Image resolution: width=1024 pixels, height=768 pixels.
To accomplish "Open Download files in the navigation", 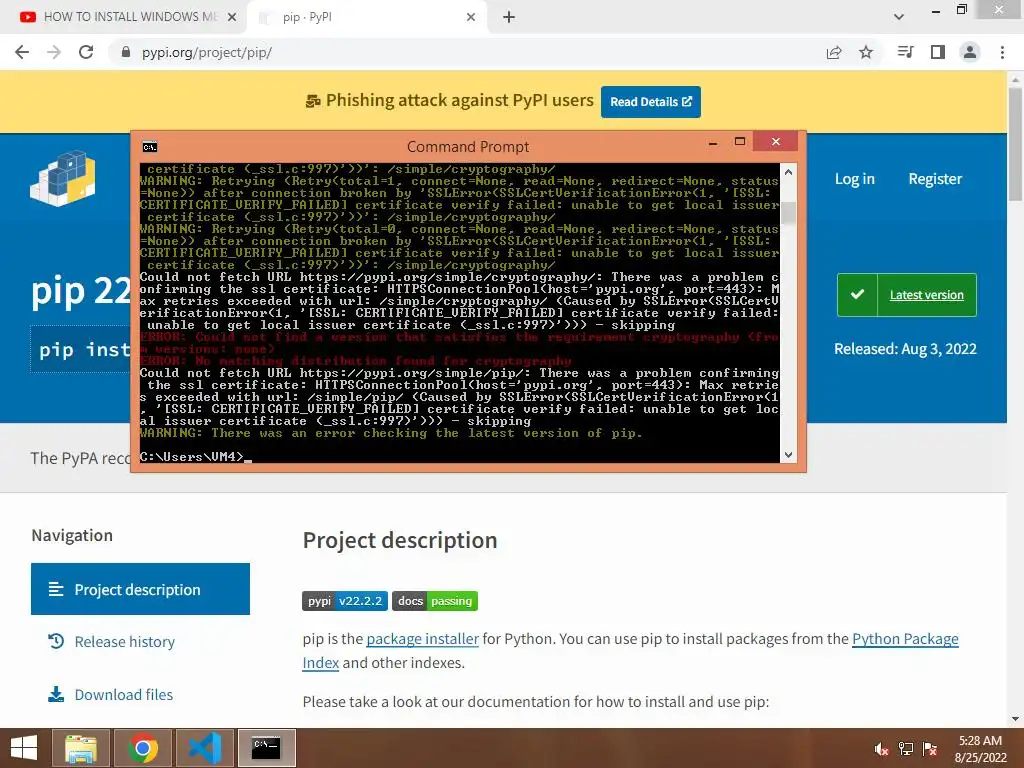I will point(123,694).
